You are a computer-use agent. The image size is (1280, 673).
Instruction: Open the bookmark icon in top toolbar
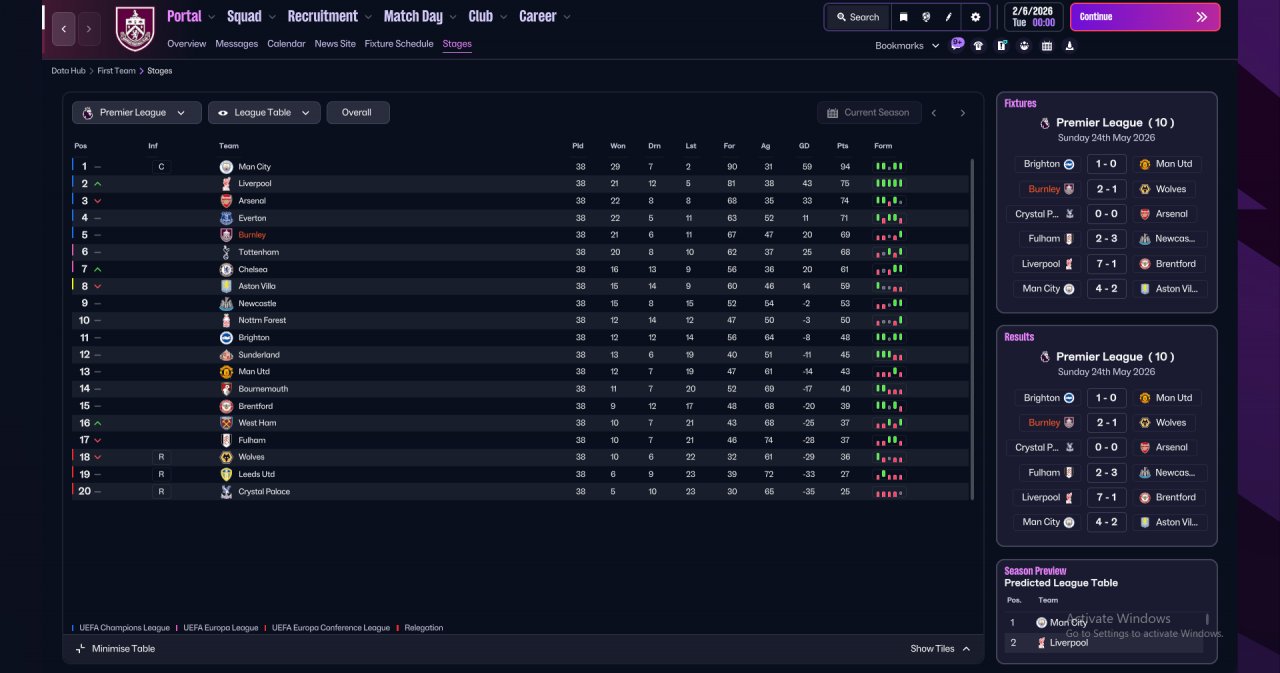(x=903, y=17)
